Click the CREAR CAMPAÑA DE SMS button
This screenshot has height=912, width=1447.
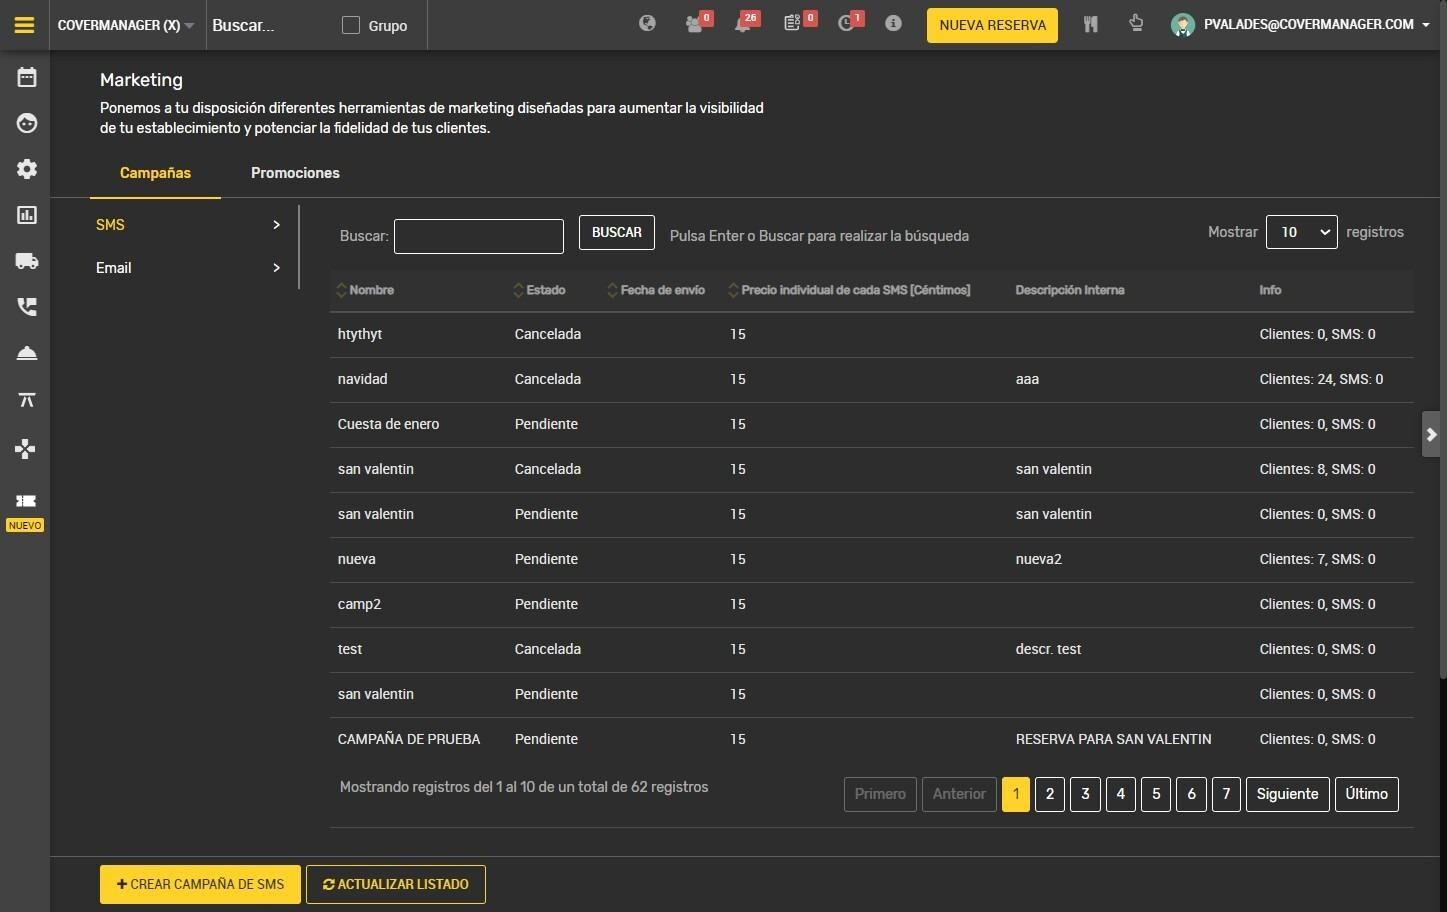200,884
